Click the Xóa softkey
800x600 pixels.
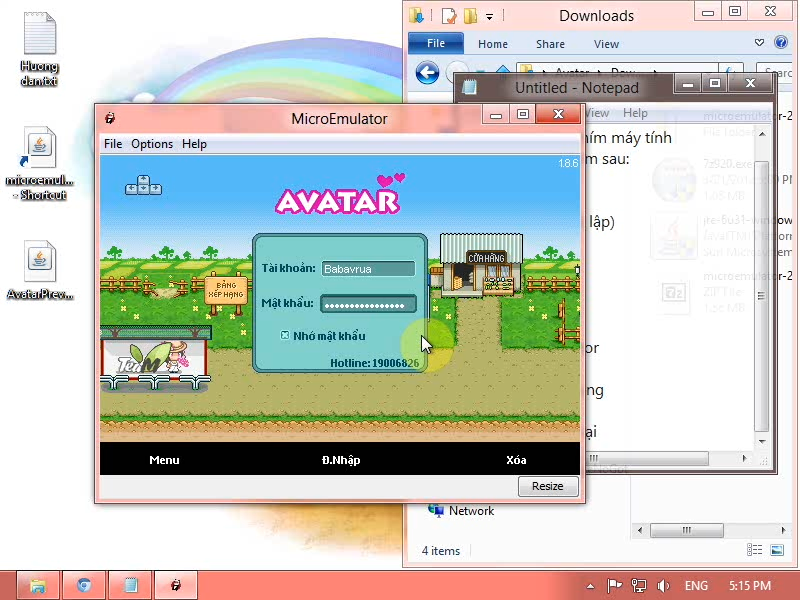516,460
